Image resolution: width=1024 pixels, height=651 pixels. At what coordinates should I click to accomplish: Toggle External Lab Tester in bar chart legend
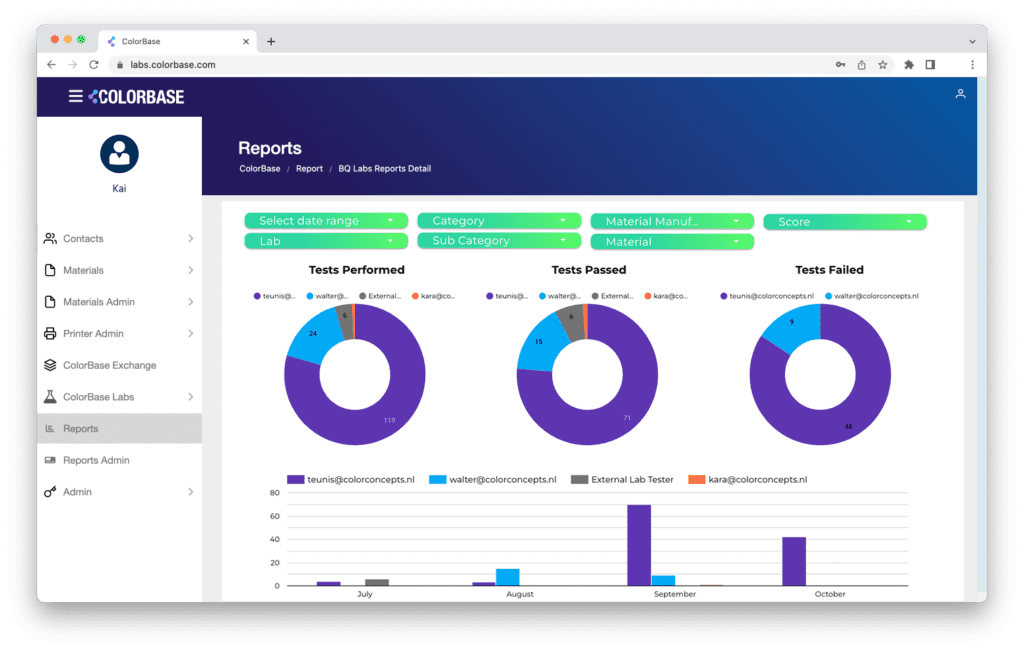pos(622,479)
